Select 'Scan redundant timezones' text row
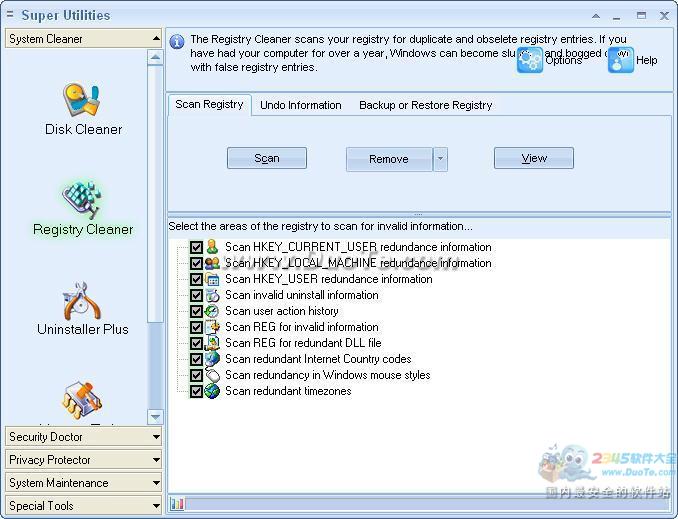The height and width of the screenshot is (519, 678). pyautogui.click(x=288, y=391)
